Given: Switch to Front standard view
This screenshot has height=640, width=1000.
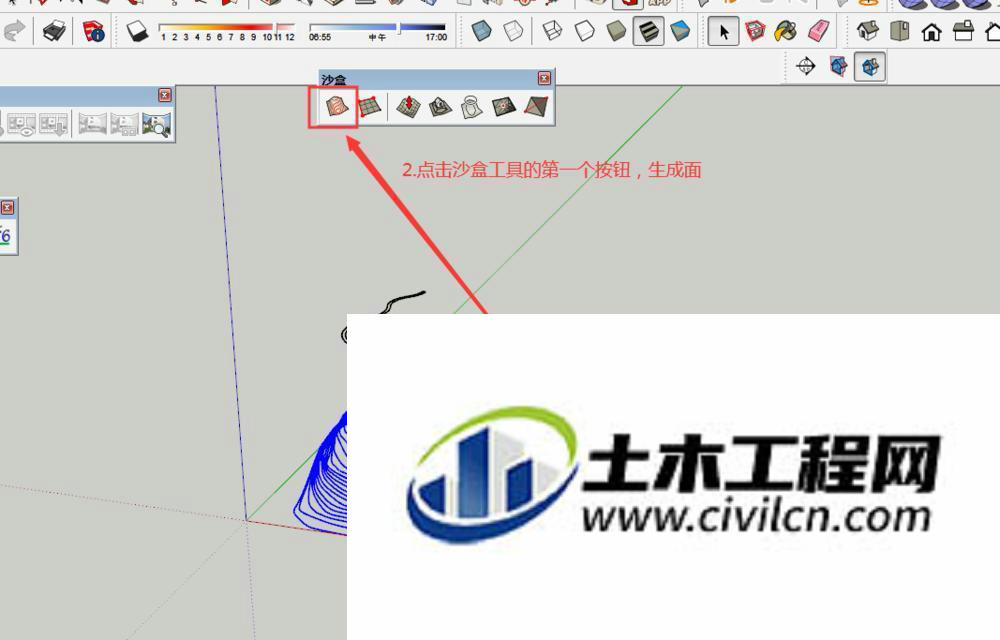Looking at the screenshot, I should pyautogui.click(x=931, y=31).
